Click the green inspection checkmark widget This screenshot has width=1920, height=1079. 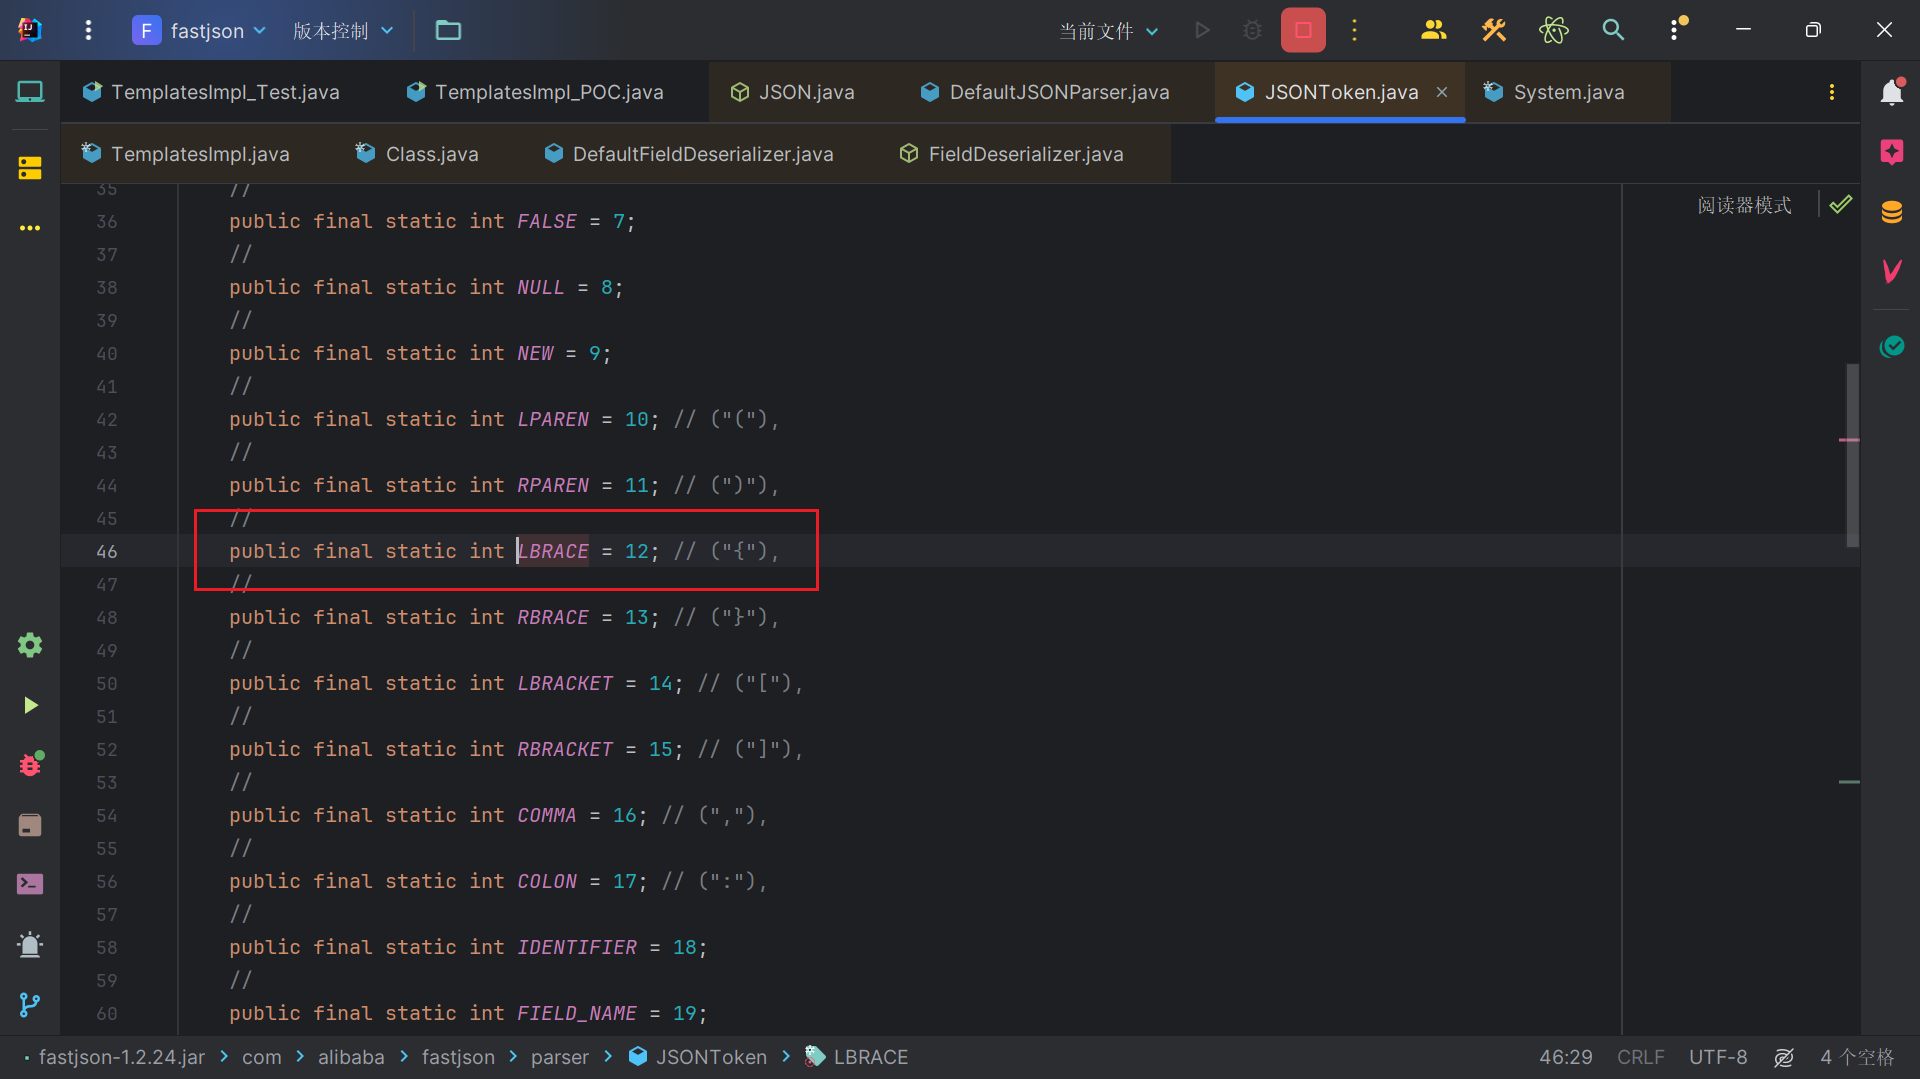[1840, 205]
